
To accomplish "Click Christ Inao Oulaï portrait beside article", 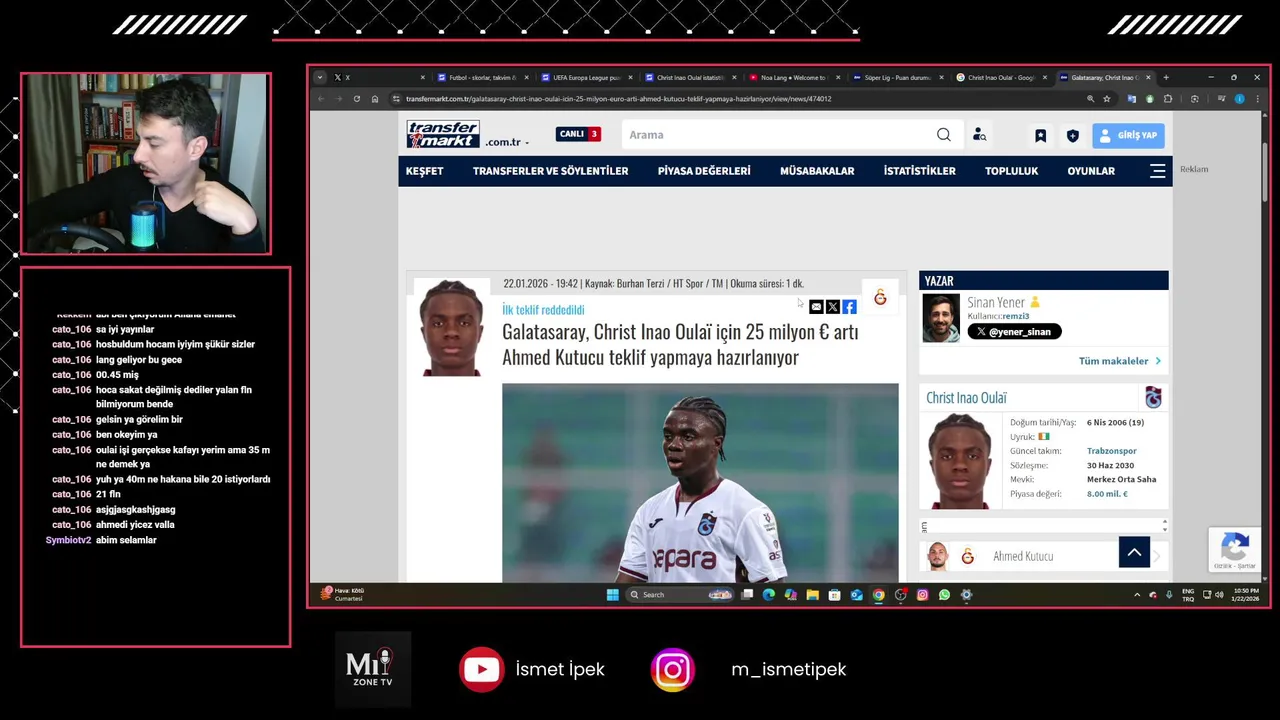I will pyautogui.click(x=451, y=328).
